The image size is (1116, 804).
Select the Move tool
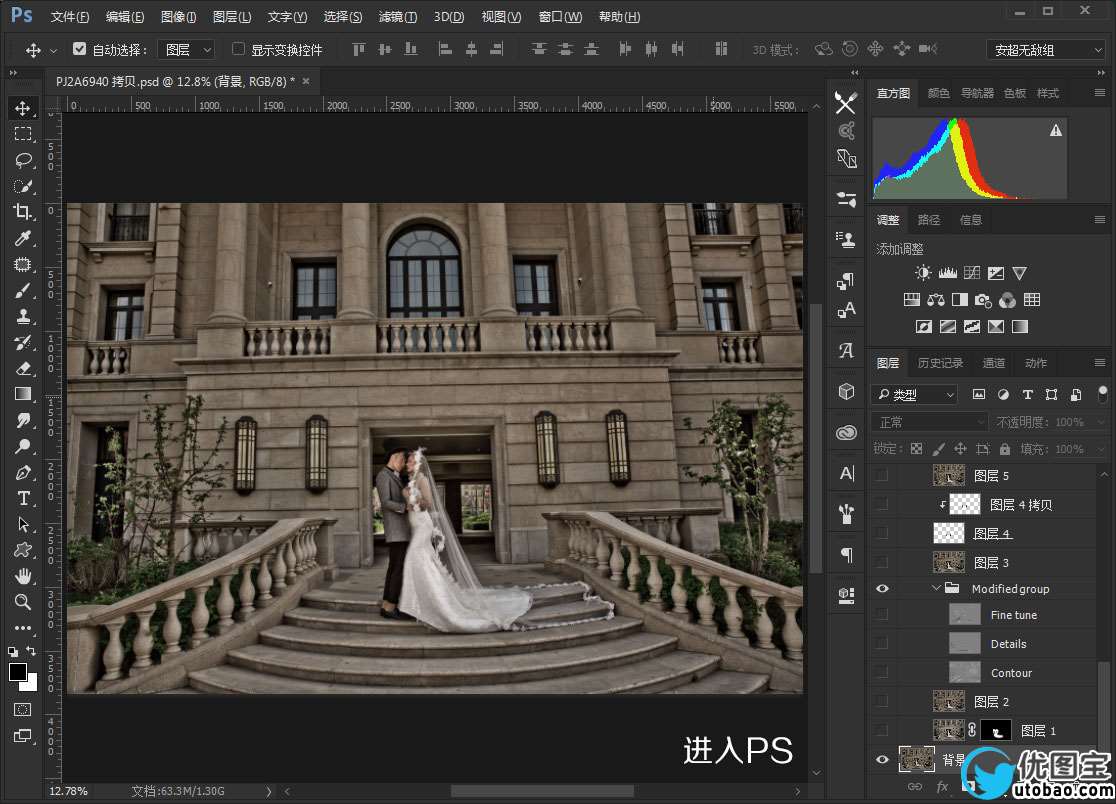point(23,108)
